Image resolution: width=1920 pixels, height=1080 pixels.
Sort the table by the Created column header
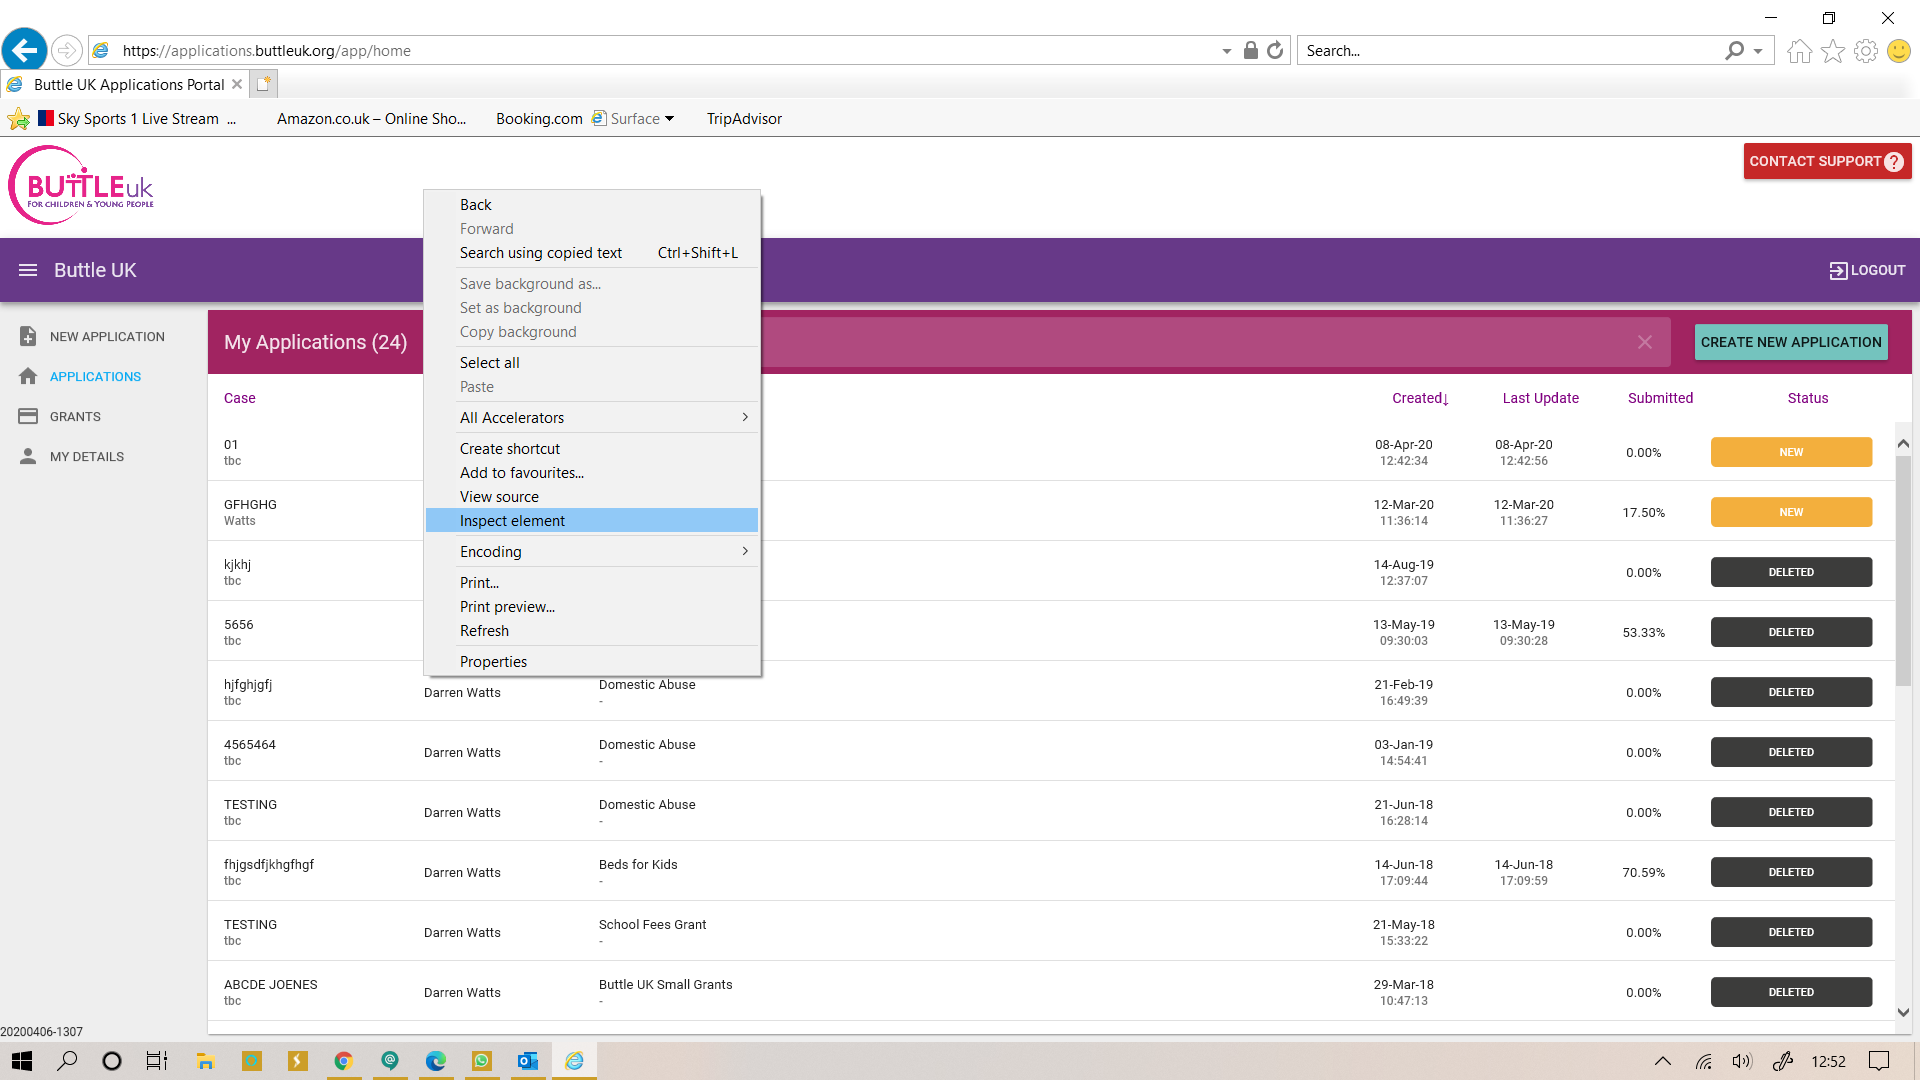click(x=1419, y=398)
